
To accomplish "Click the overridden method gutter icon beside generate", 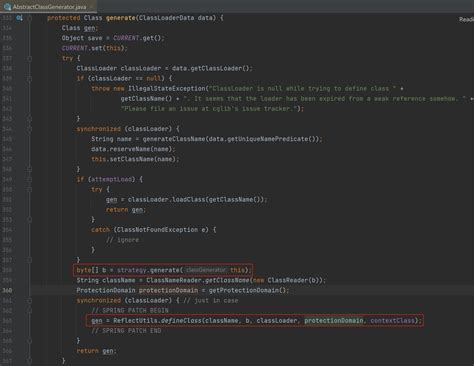I will pos(19,18).
